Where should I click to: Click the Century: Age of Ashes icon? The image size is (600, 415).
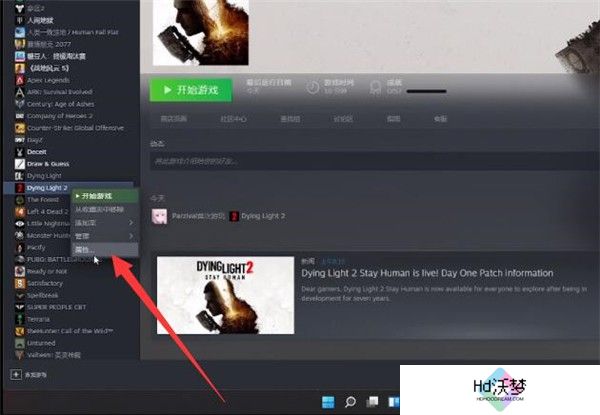click(x=20, y=104)
